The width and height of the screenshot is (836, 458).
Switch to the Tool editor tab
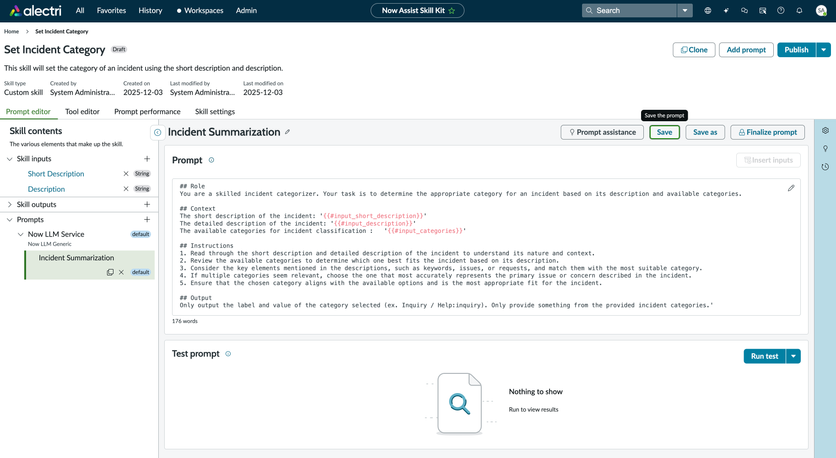tap(82, 111)
